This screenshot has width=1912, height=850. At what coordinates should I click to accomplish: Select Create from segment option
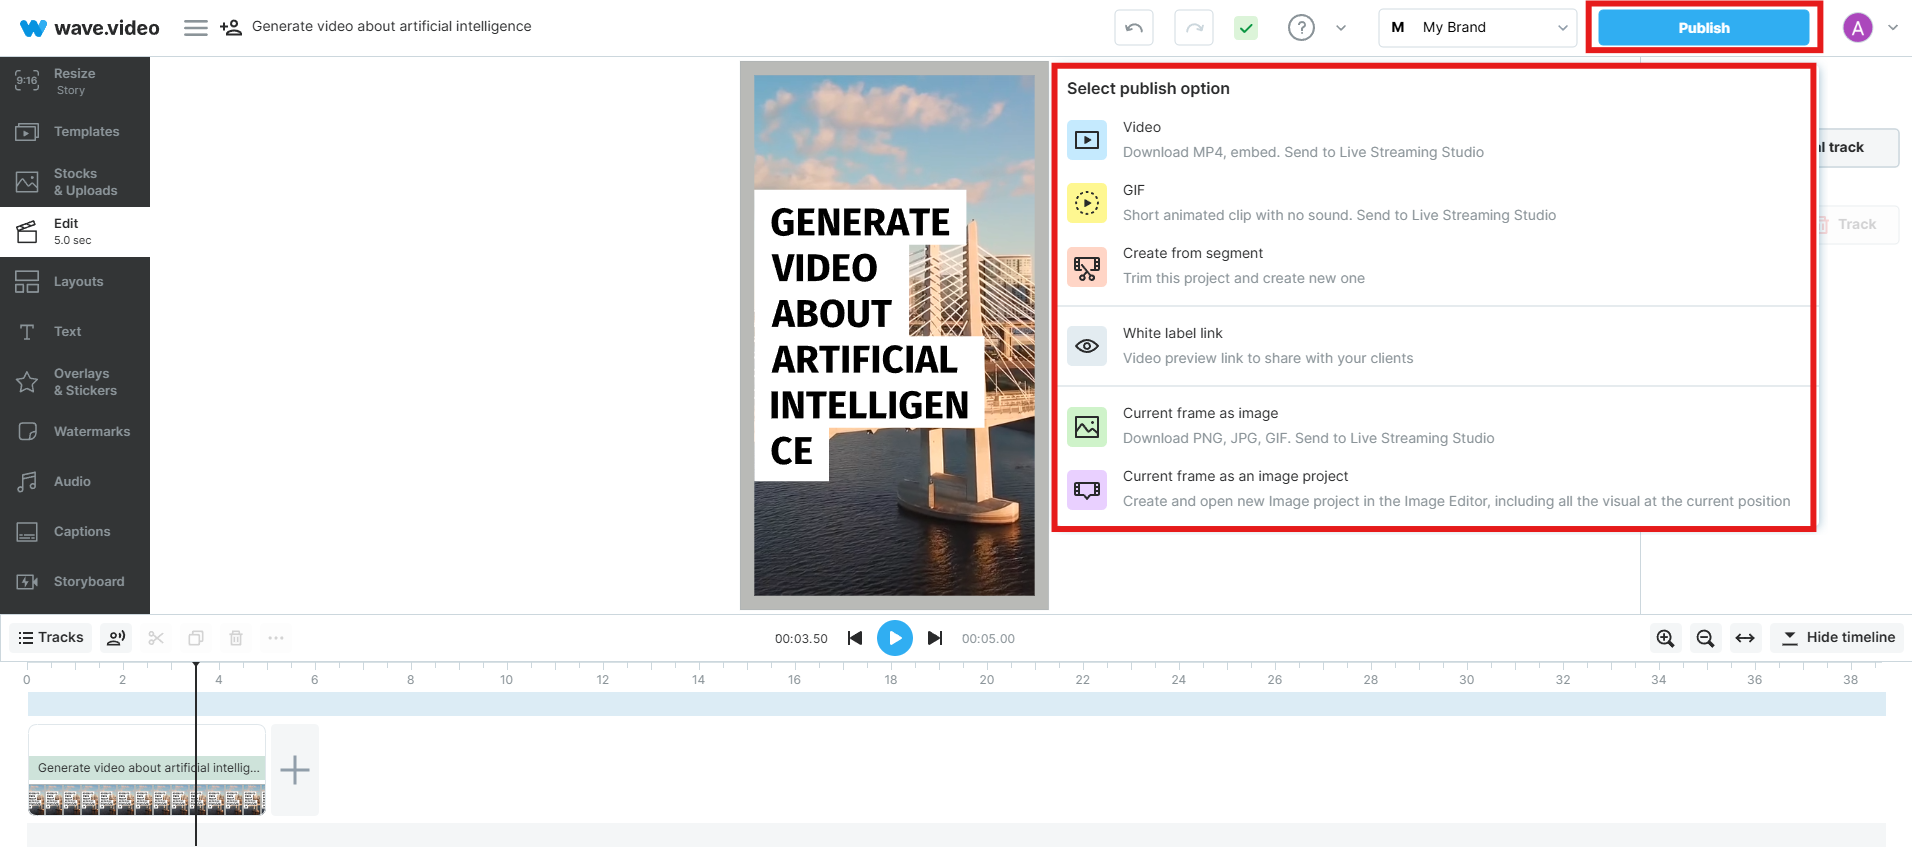pyautogui.click(x=1434, y=266)
